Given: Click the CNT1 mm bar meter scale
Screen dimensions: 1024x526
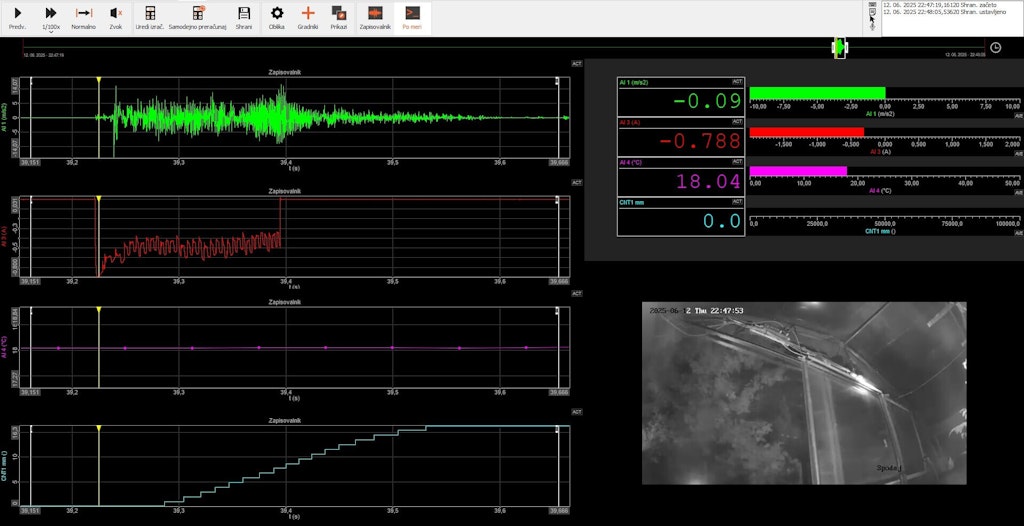Looking at the screenshot, I should (884, 220).
